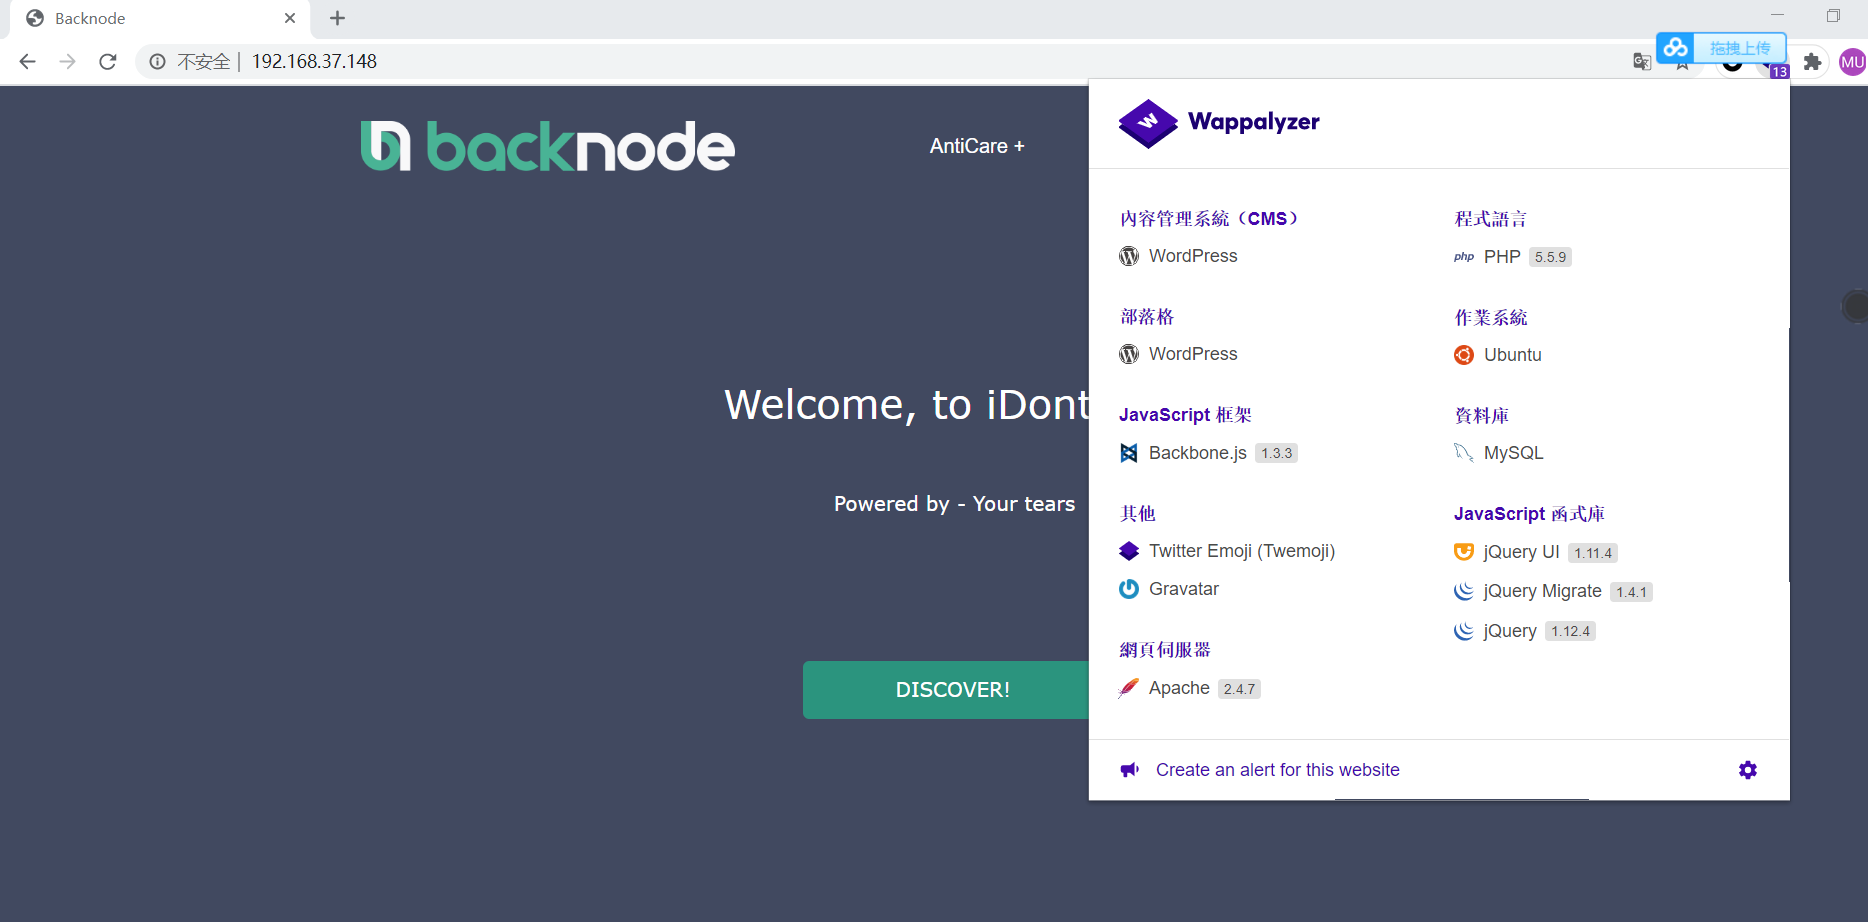This screenshot has height=922, width=1868.
Task: Go back with the back arrow
Action: pos(28,62)
